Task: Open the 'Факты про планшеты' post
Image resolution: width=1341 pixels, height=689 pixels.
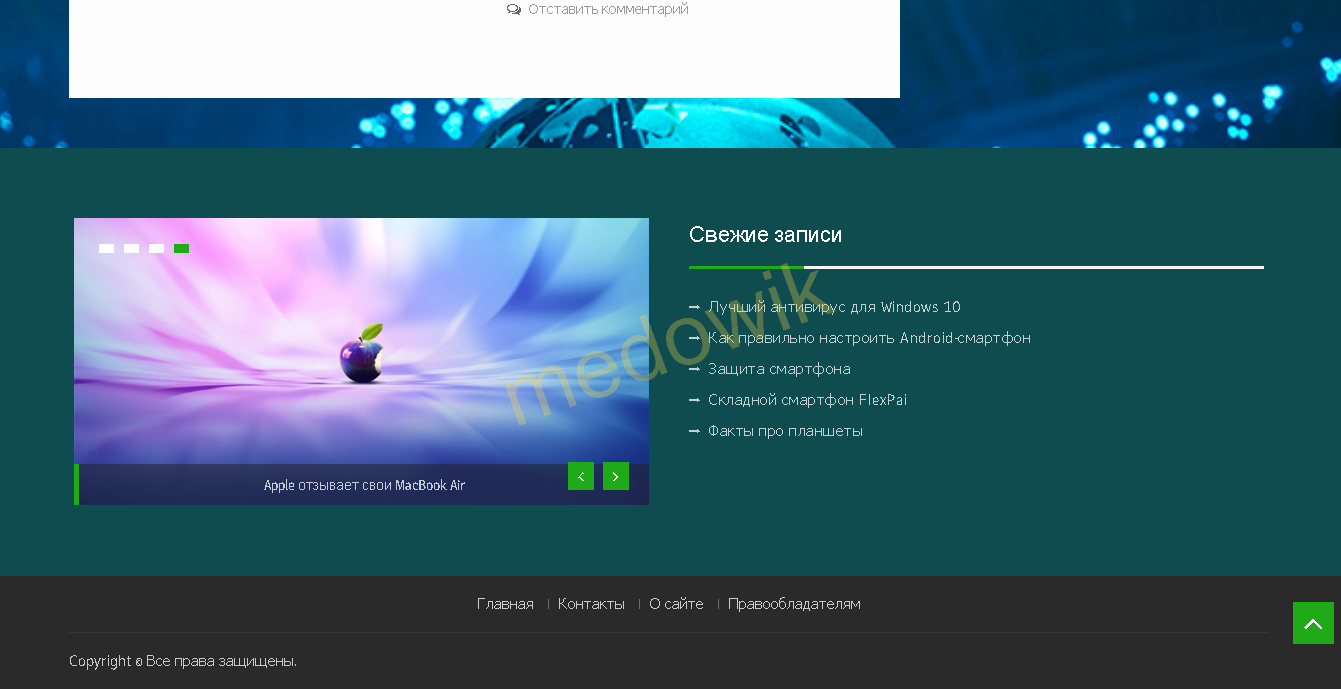Action: (x=785, y=431)
